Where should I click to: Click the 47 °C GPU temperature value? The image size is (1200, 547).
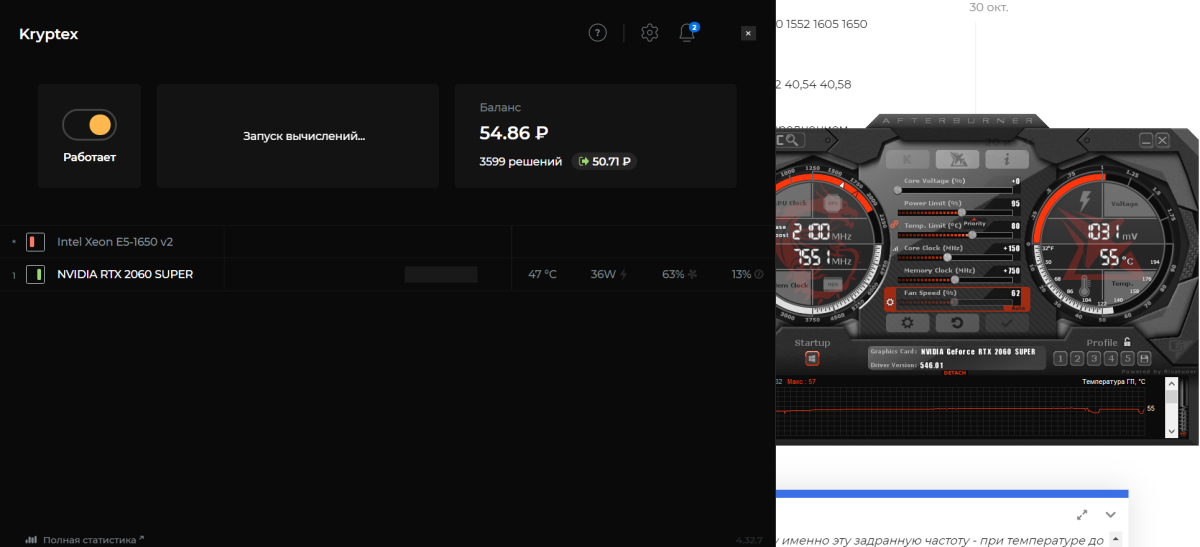tap(542, 274)
